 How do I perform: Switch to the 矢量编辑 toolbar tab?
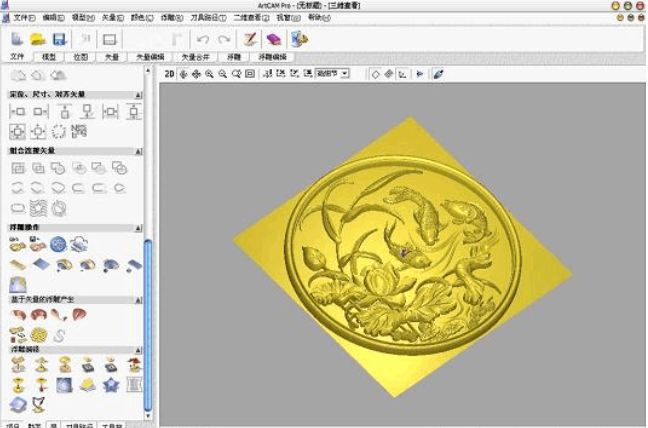(150, 57)
